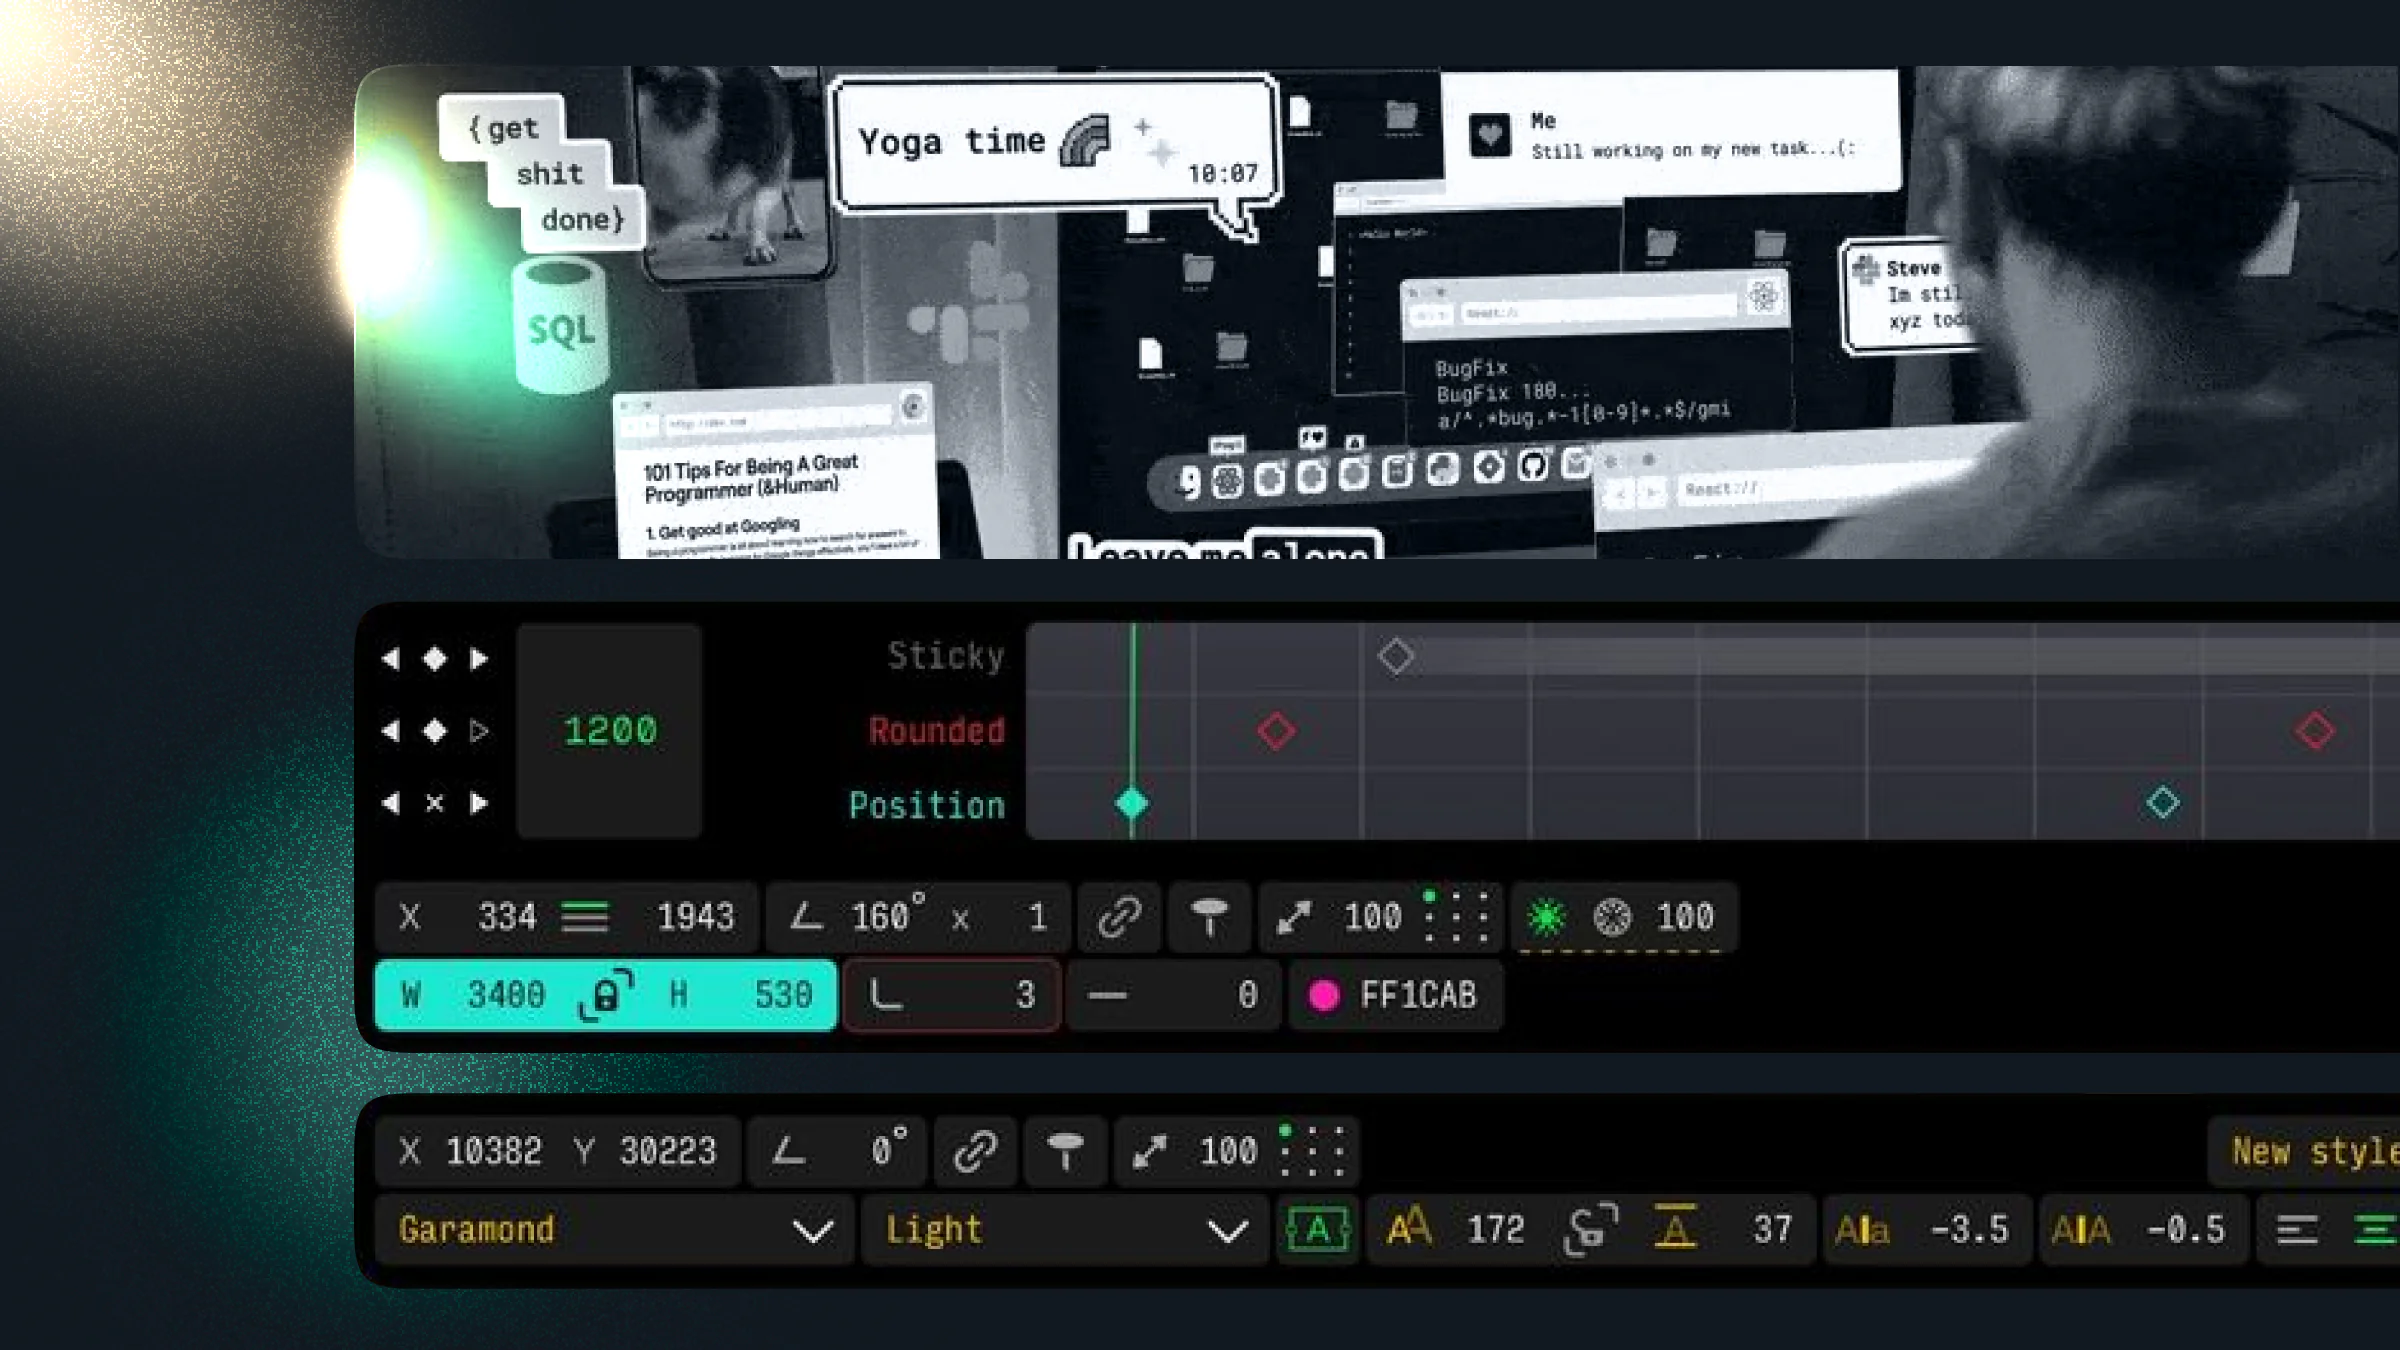The height and width of the screenshot is (1350, 2400).
Task: Toggle the width-height aspect ratio lock
Action: click(606, 995)
